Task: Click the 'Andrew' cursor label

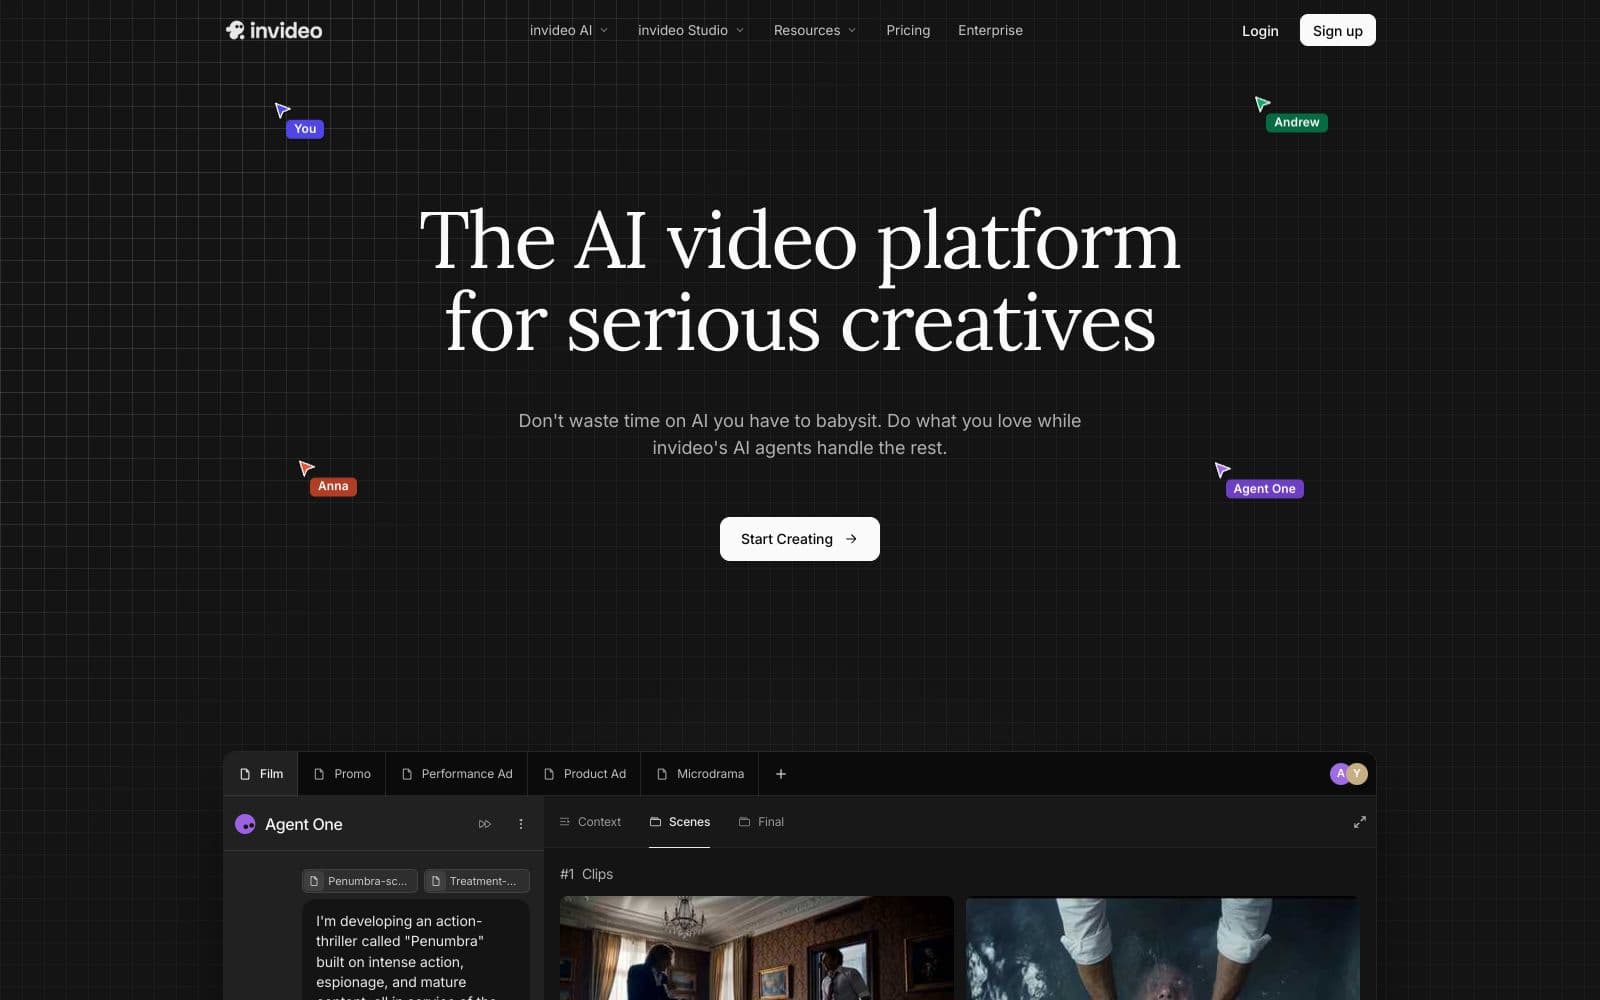Action: coord(1297,122)
